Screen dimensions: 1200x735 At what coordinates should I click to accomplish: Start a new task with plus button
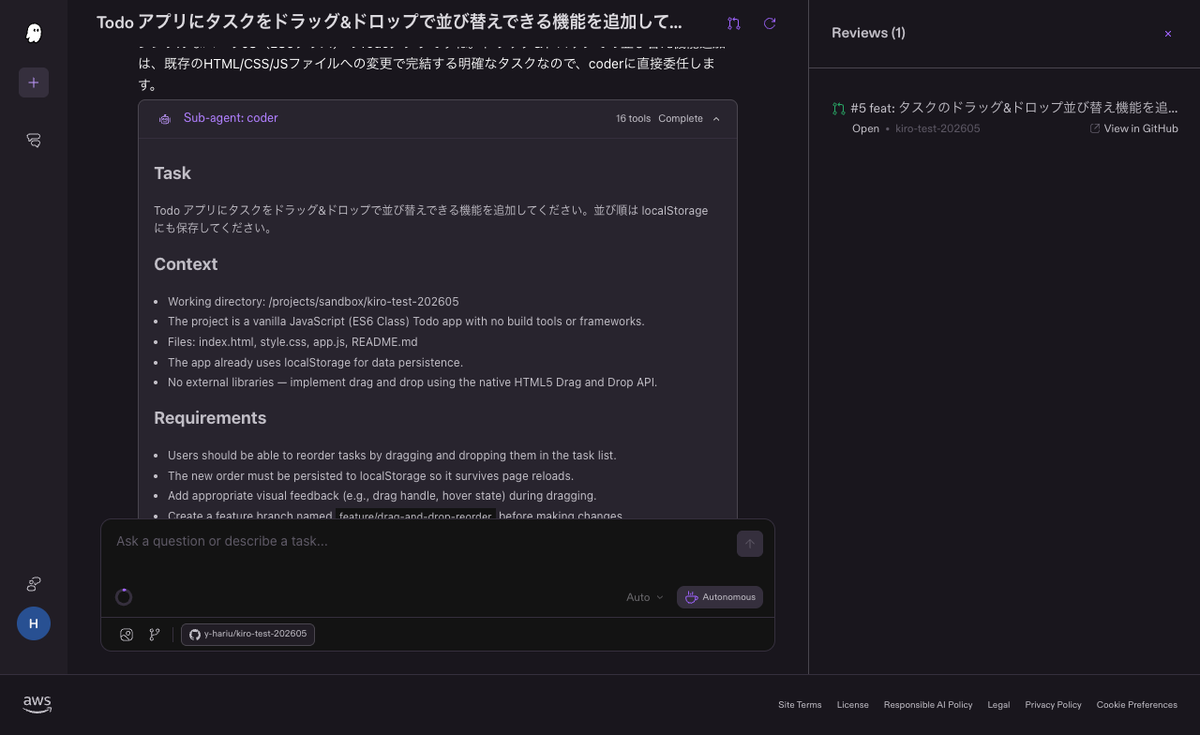[33, 82]
